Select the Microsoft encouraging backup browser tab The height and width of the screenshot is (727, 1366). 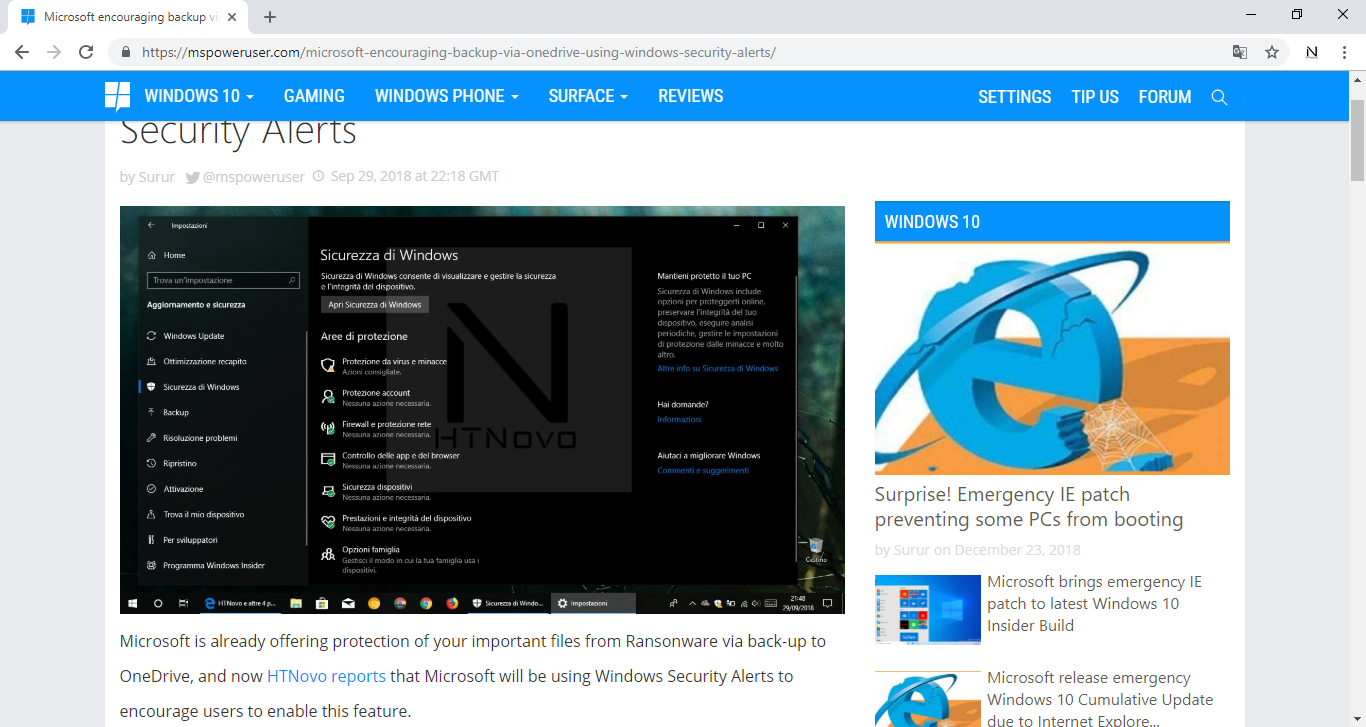coord(128,17)
